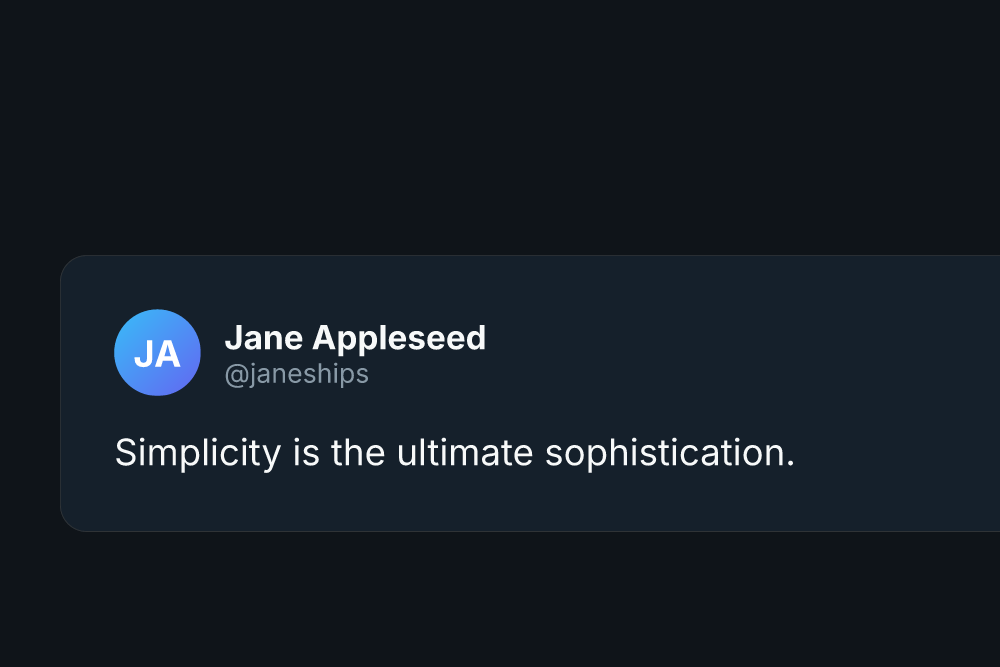Click the "@" symbol in the handle
Image resolution: width=1000 pixels, height=667 pixels.
click(x=236, y=375)
